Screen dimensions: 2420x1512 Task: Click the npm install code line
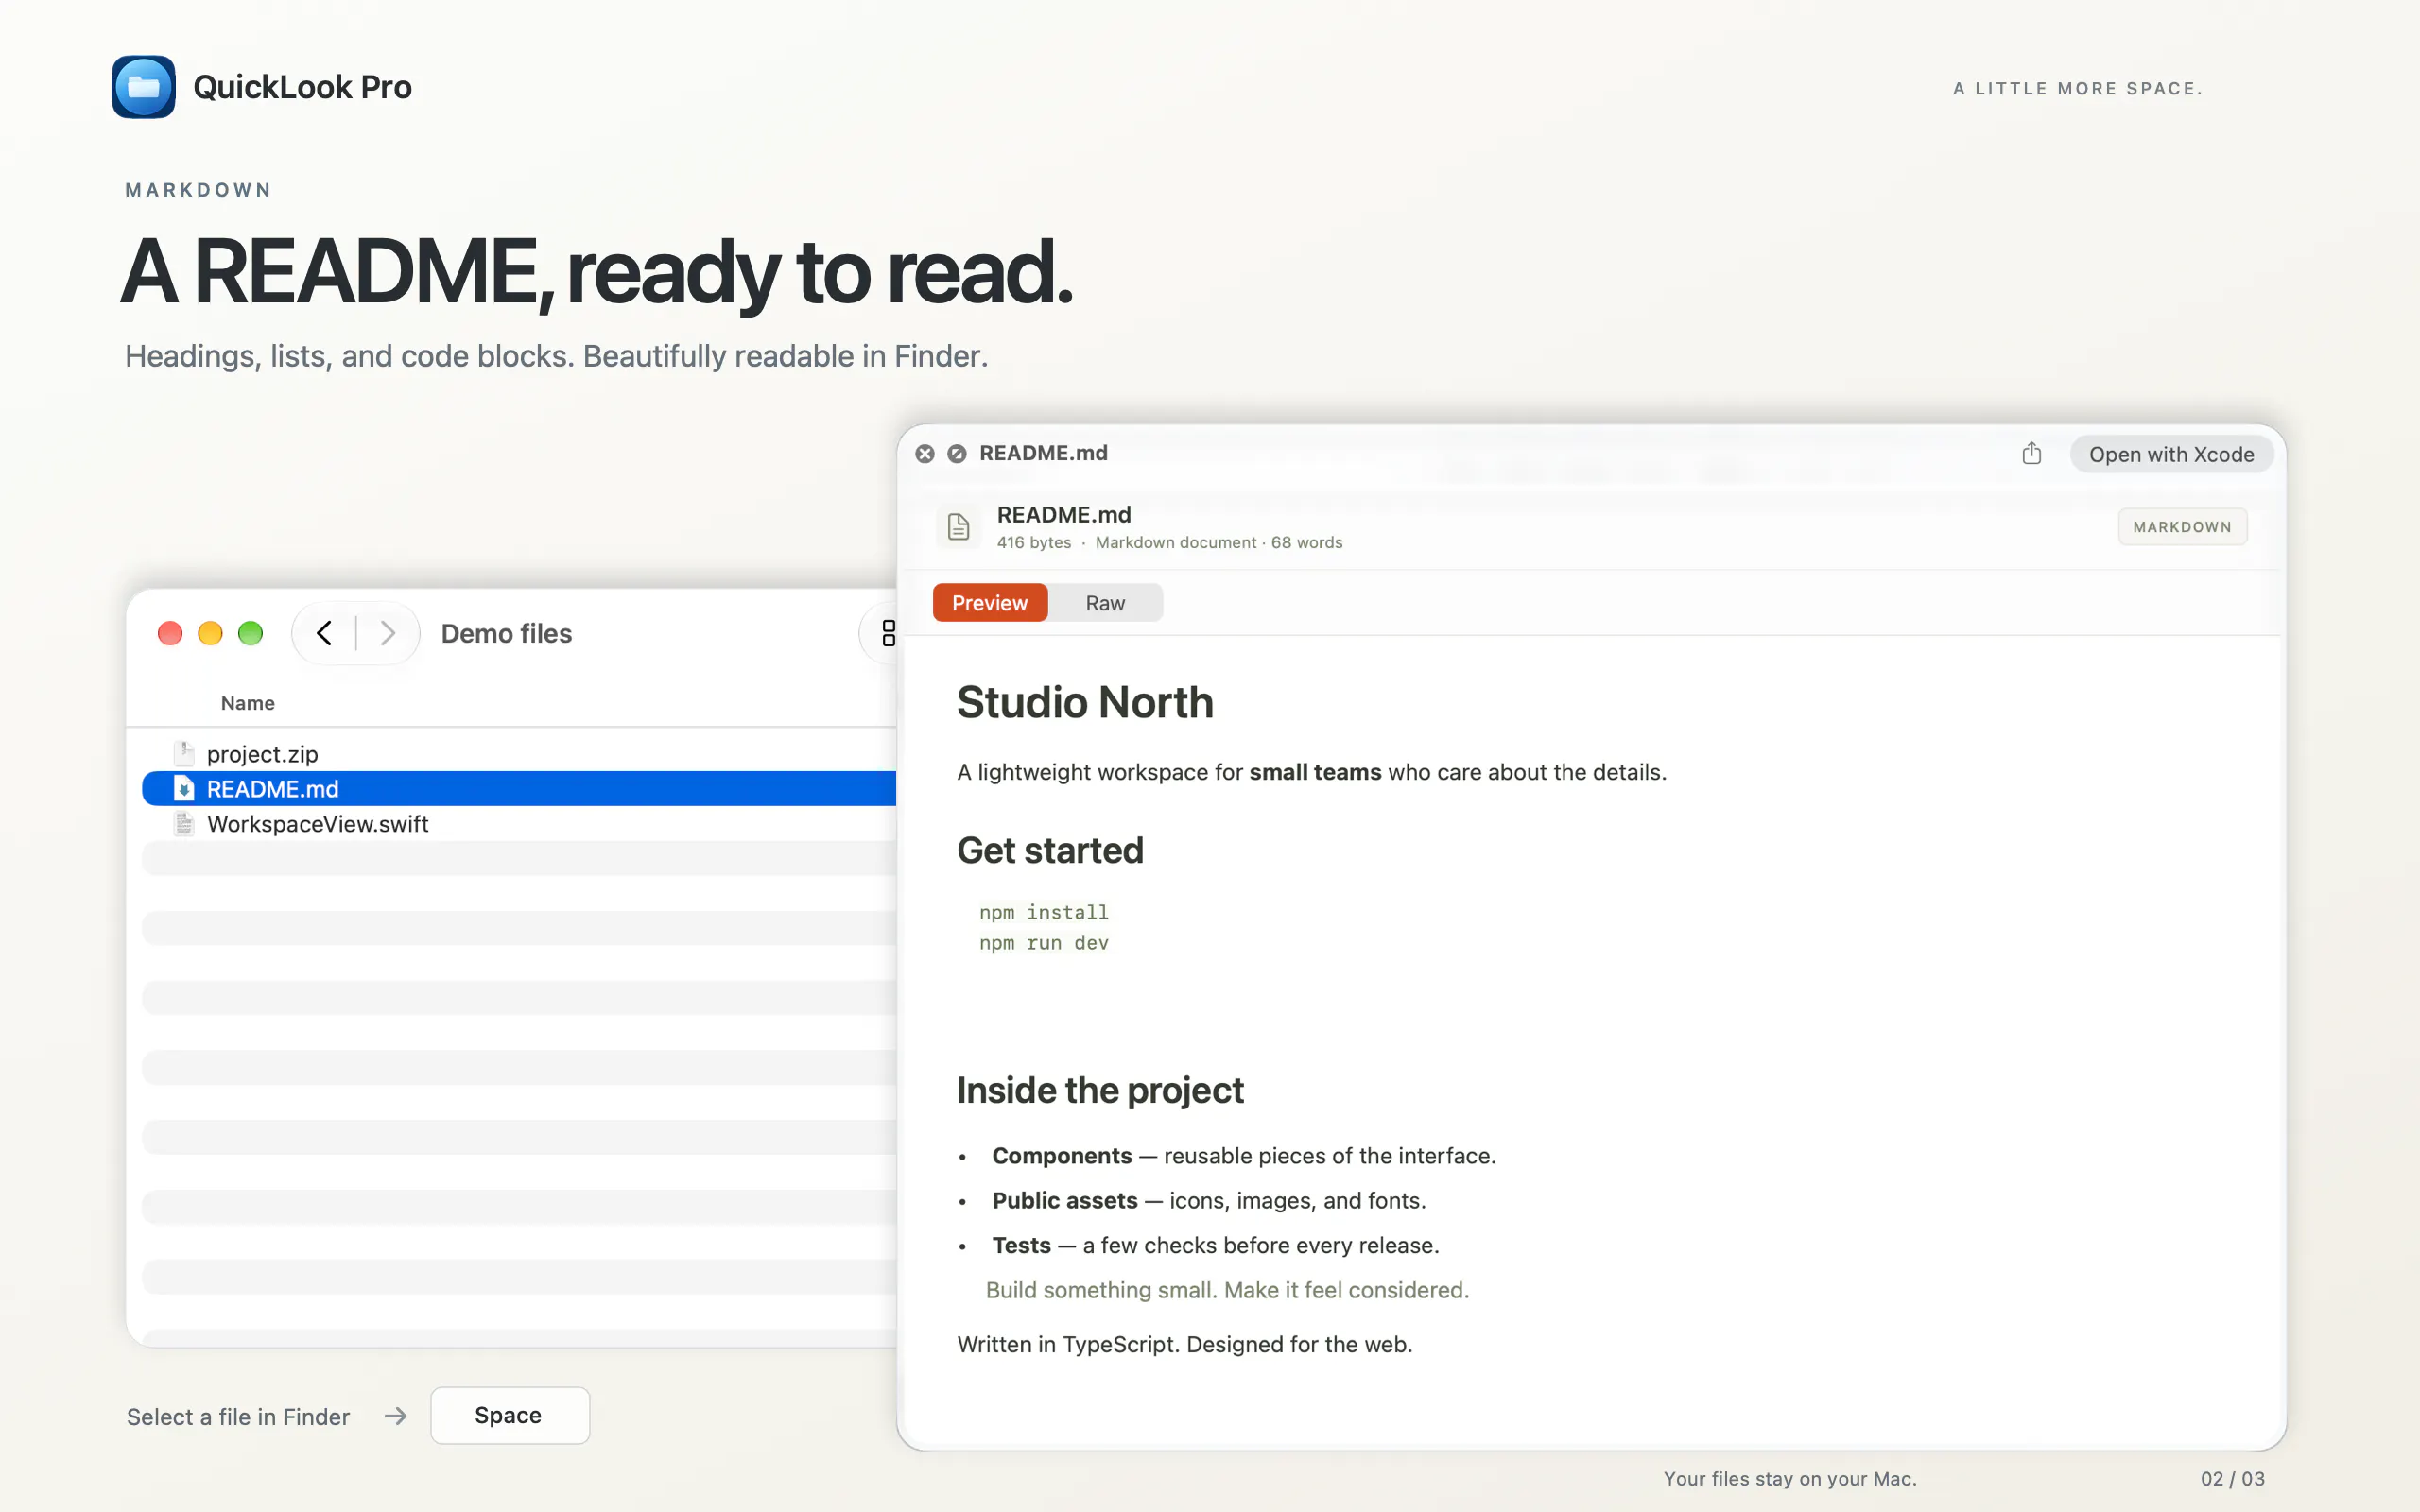point(1044,912)
